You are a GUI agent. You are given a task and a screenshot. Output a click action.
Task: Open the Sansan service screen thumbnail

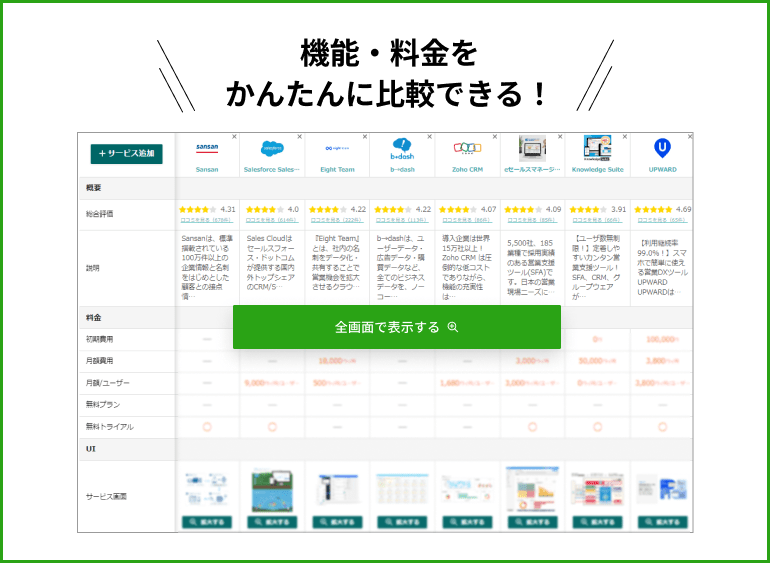click(207, 489)
